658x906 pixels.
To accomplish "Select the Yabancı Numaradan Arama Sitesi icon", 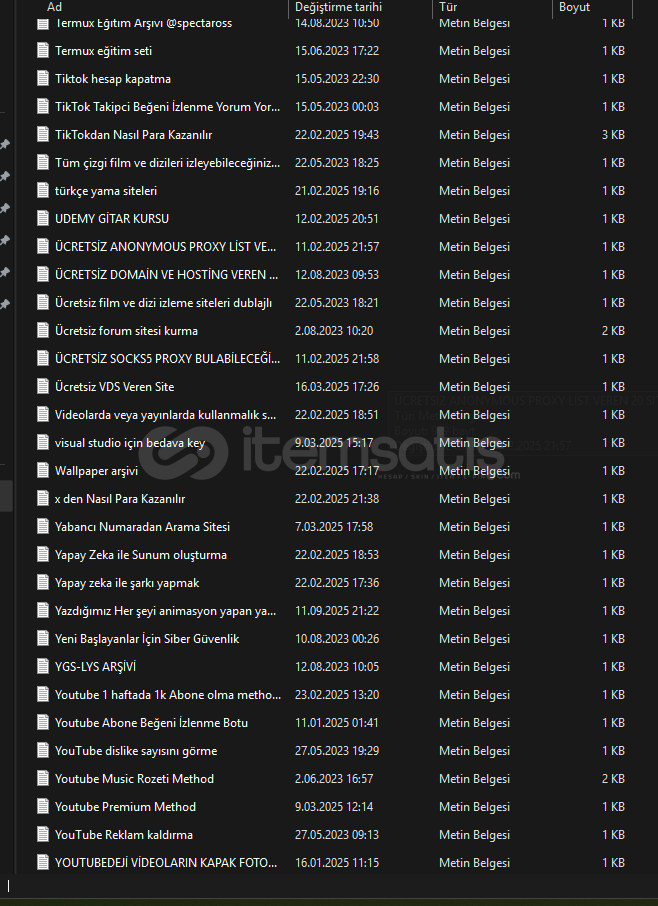I will [x=43, y=527].
